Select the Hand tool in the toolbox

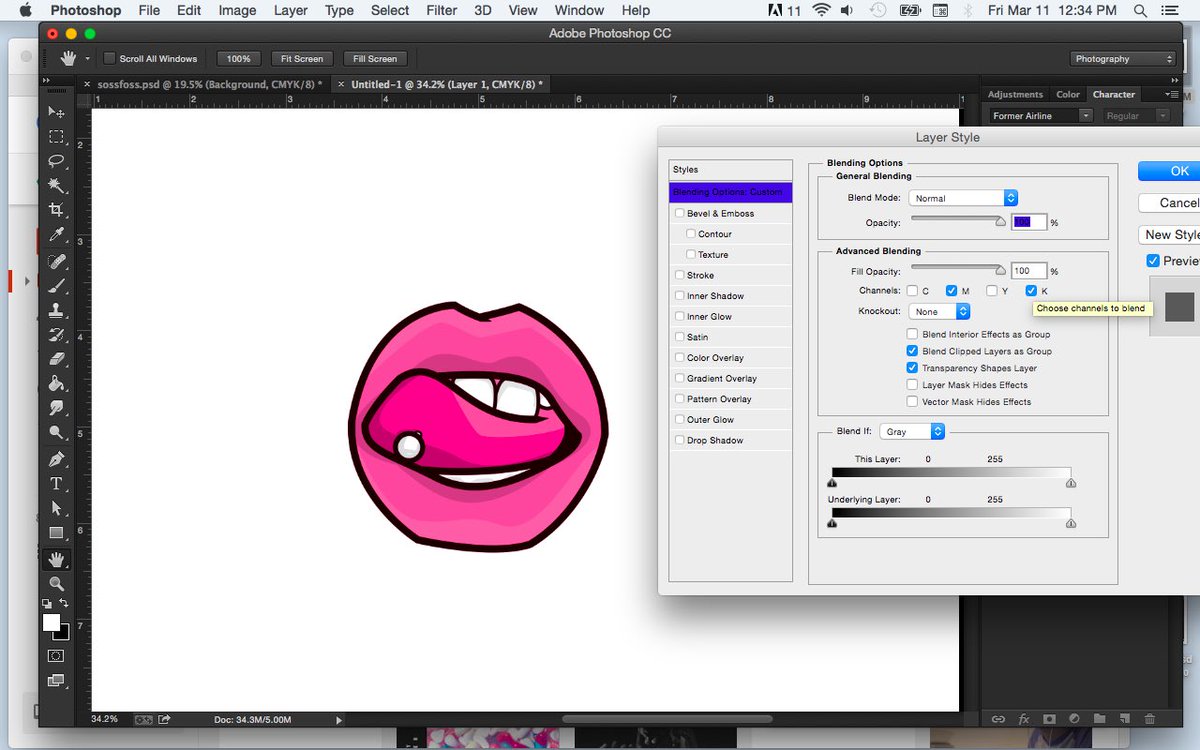tap(56, 559)
